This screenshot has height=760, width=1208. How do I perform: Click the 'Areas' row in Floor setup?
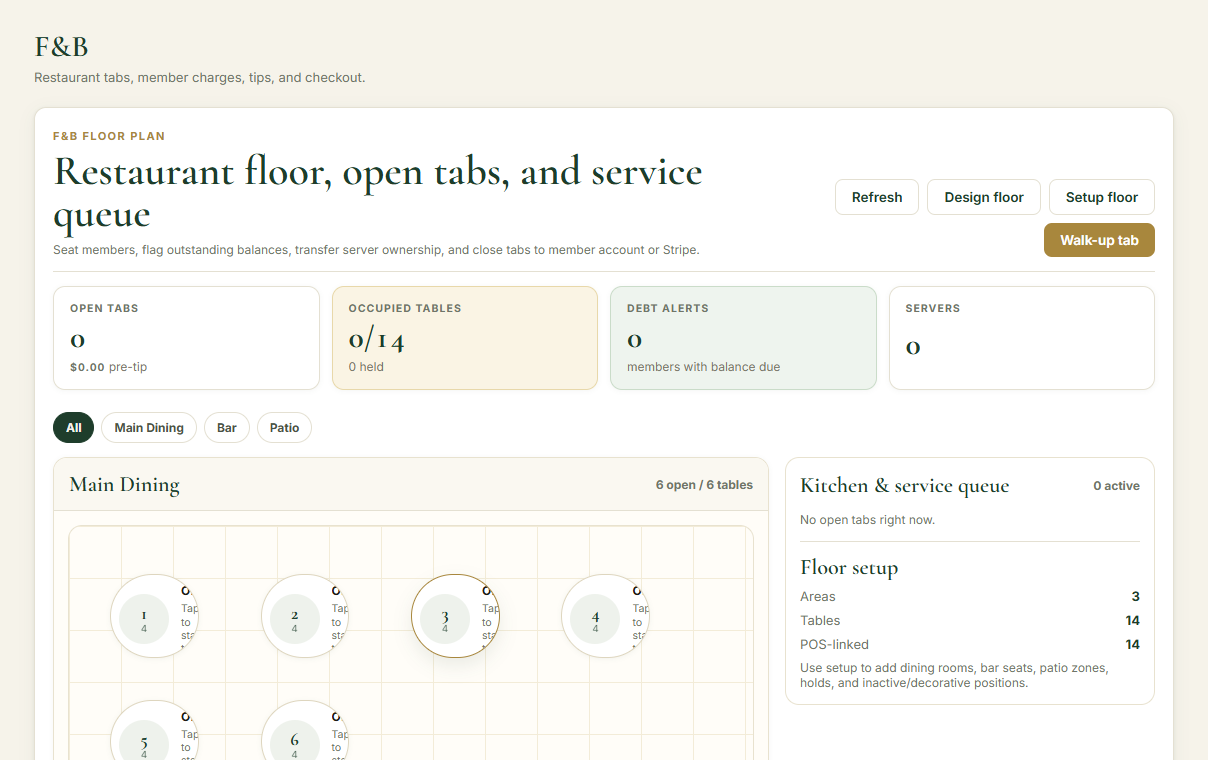[x=970, y=596]
